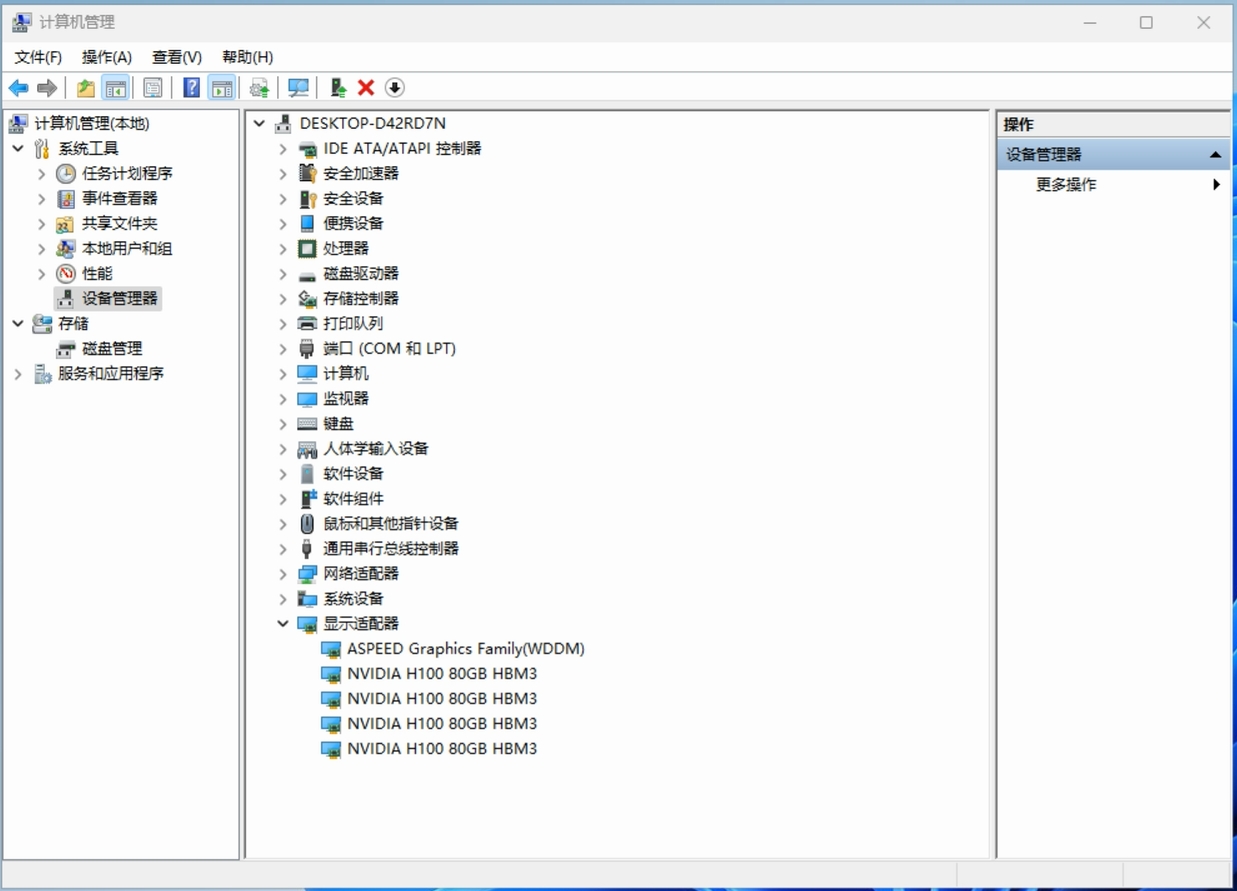The height and width of the screenshot is (891, 1237).
Task: Collapse the 显示适配器 category
Action: click(283, 623)
